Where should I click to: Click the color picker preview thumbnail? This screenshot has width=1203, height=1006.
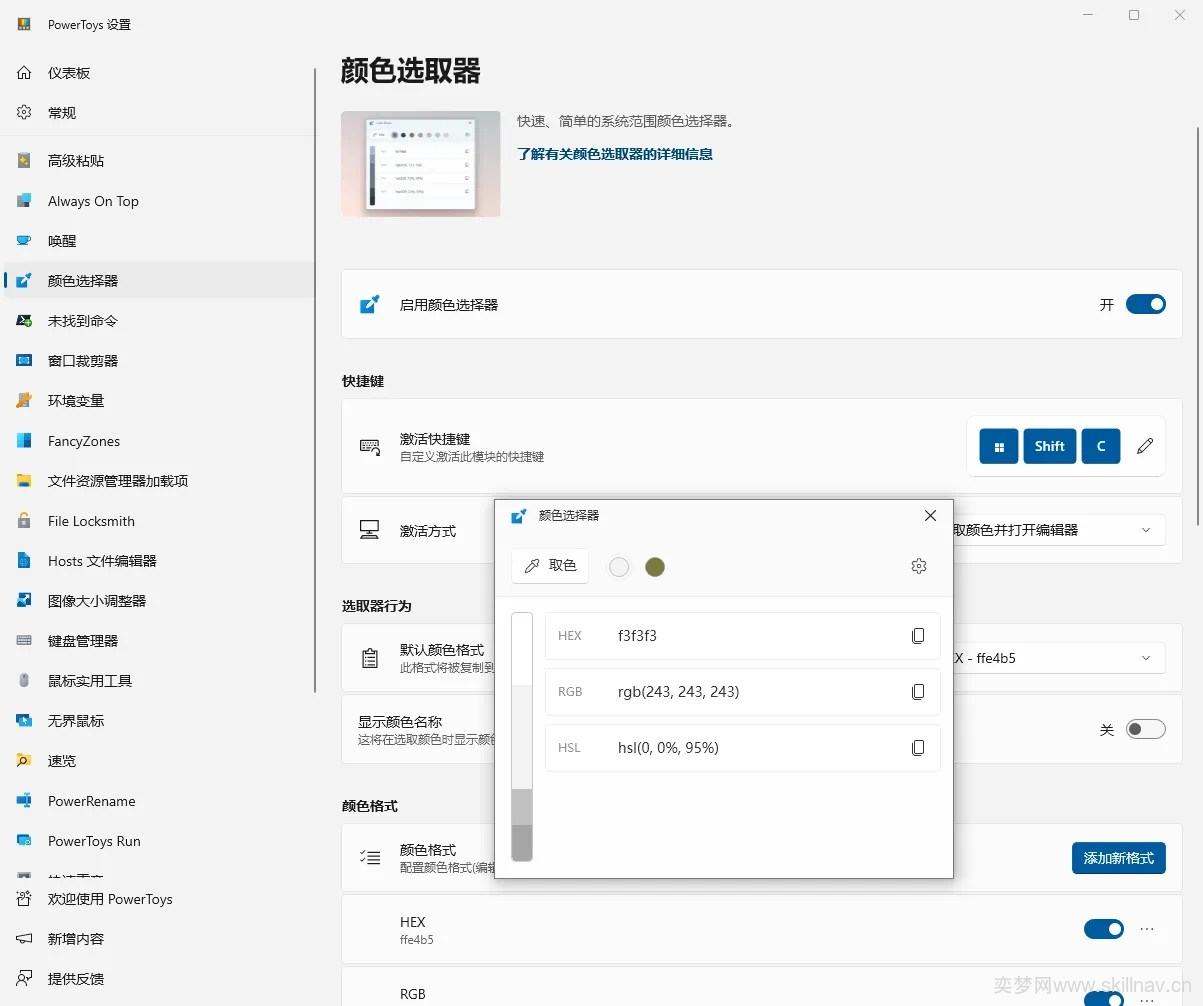click(x=421, y=164)
